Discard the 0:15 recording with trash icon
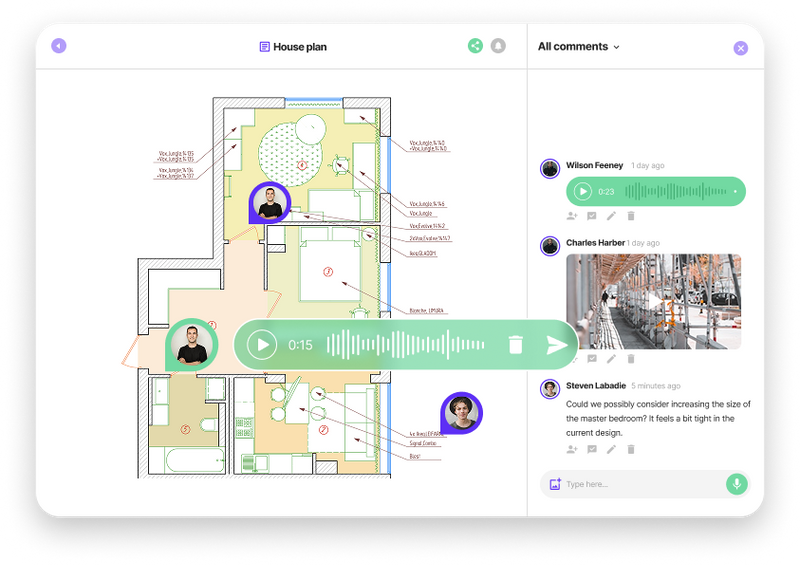The height and width of the screenshot is (565, 800). (x=516, y=345)
